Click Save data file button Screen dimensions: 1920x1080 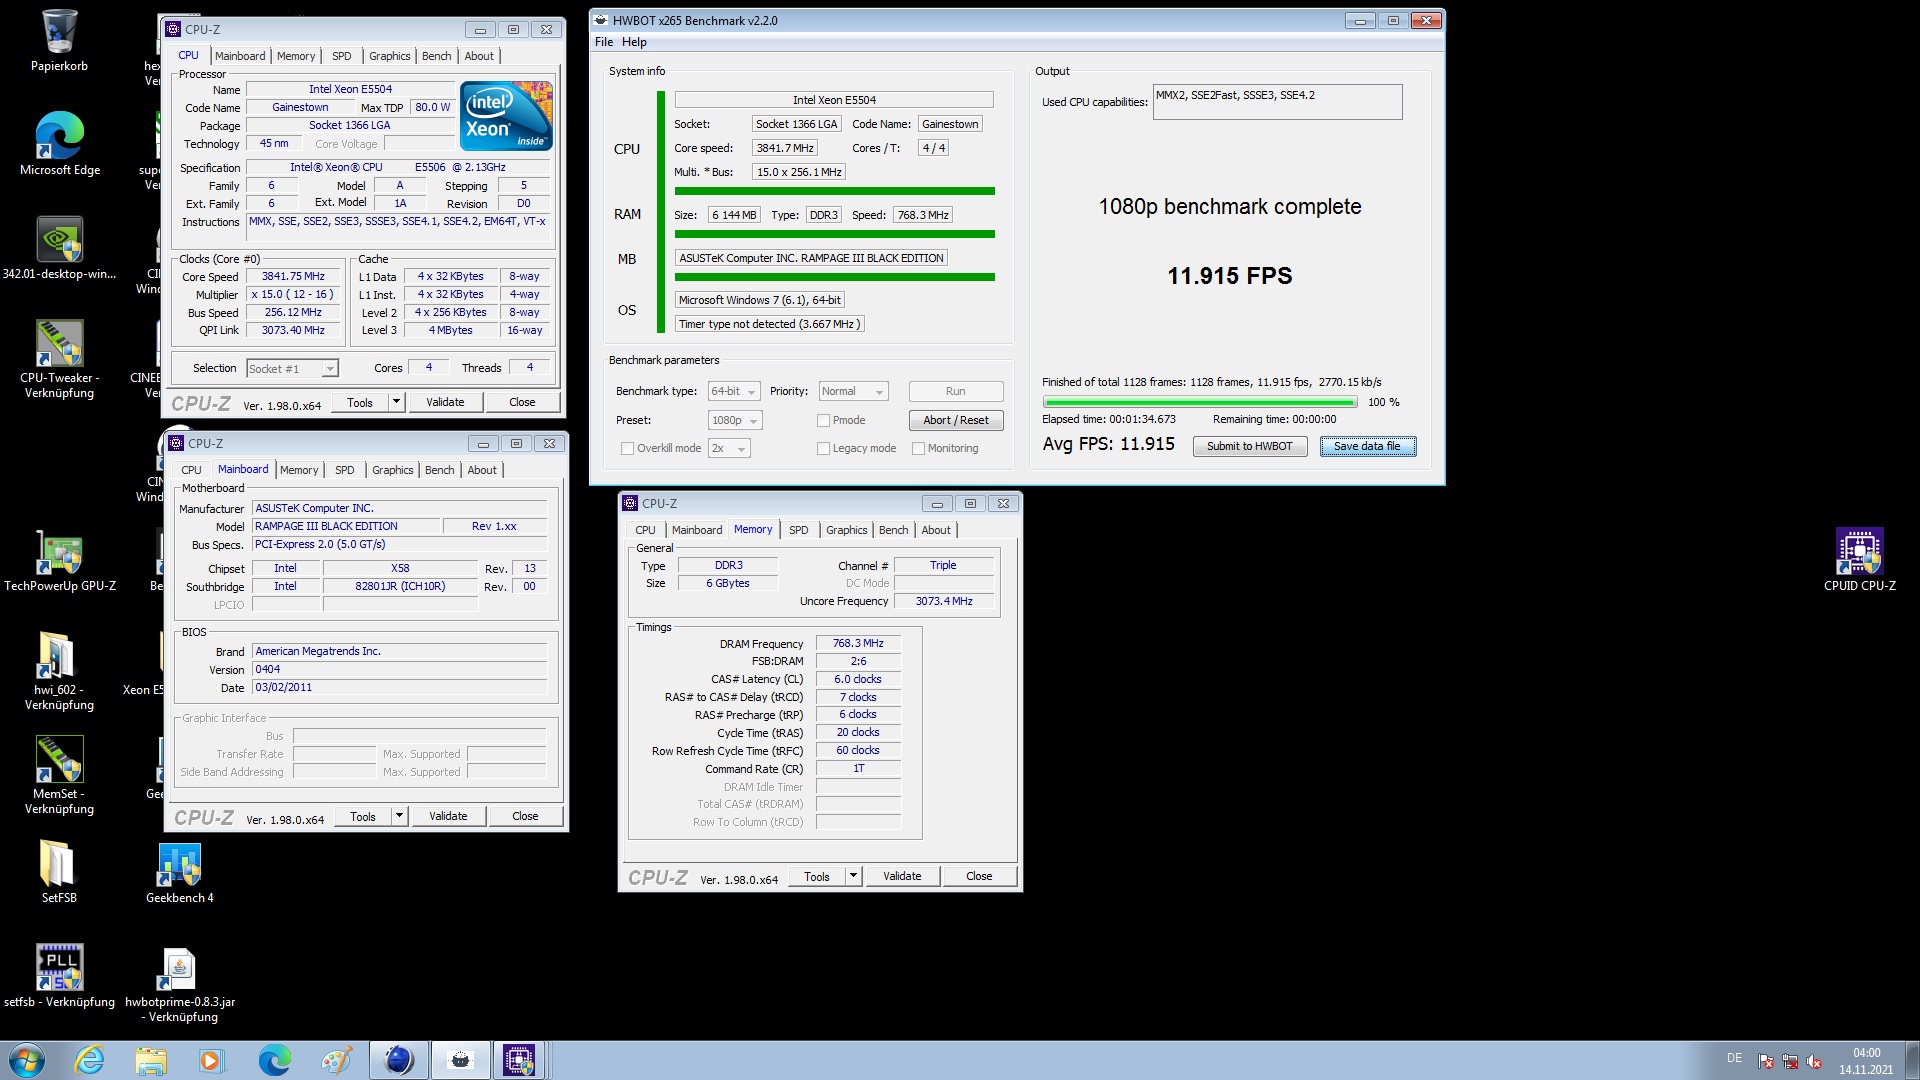click(1367, 447)
